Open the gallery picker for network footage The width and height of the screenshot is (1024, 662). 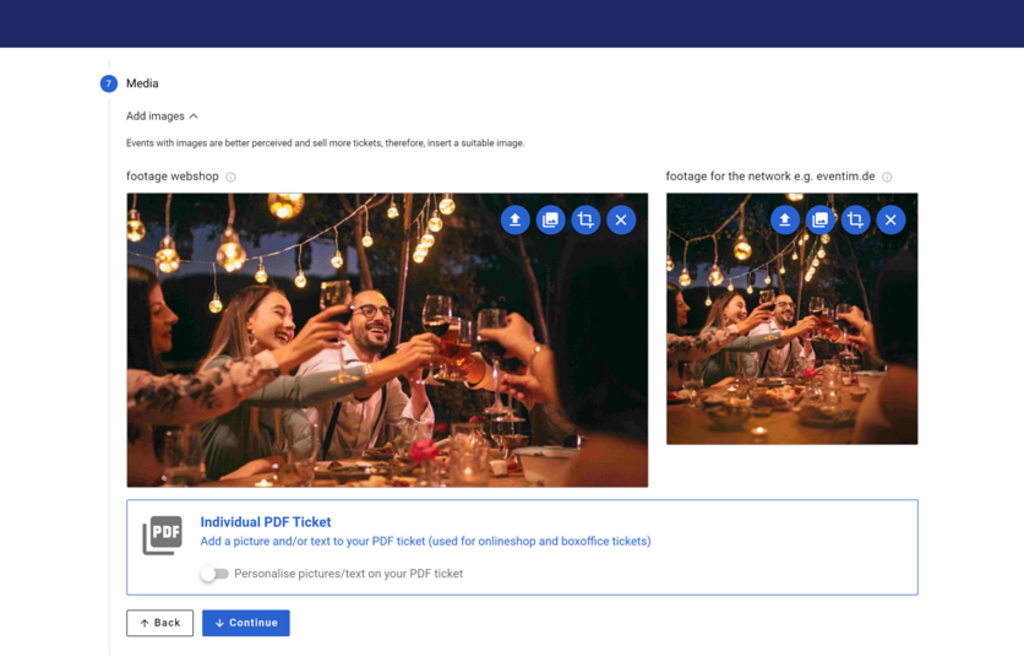click(x=820, y=219)
